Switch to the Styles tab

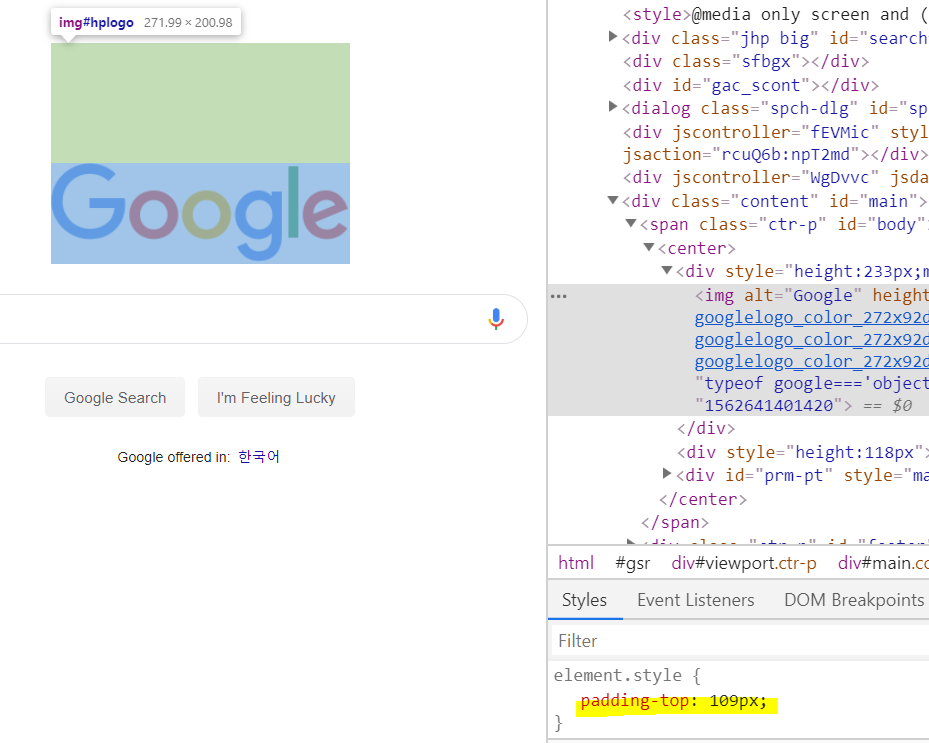pos(584,600)
